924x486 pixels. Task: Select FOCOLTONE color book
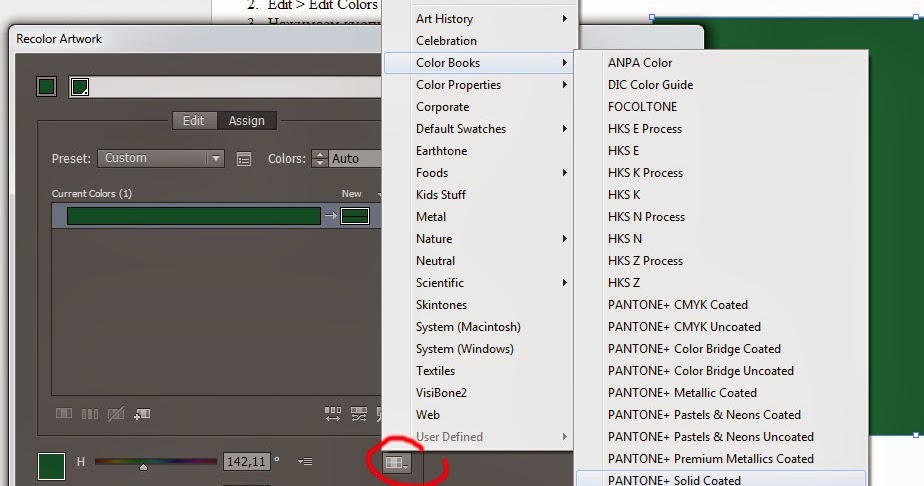(x=721, y=107)
